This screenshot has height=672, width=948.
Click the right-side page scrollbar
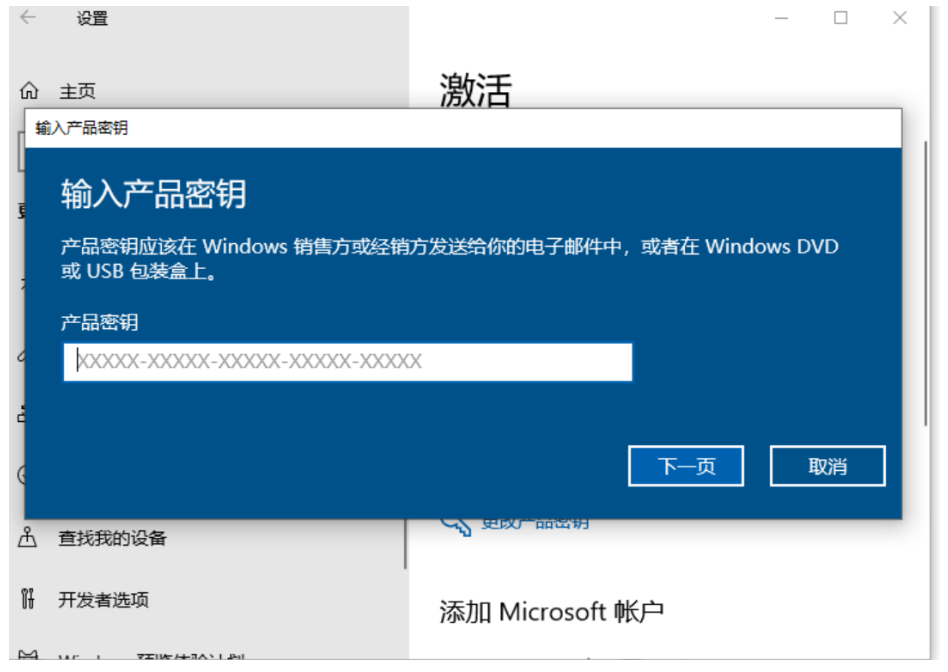click(x=925, y=284)
